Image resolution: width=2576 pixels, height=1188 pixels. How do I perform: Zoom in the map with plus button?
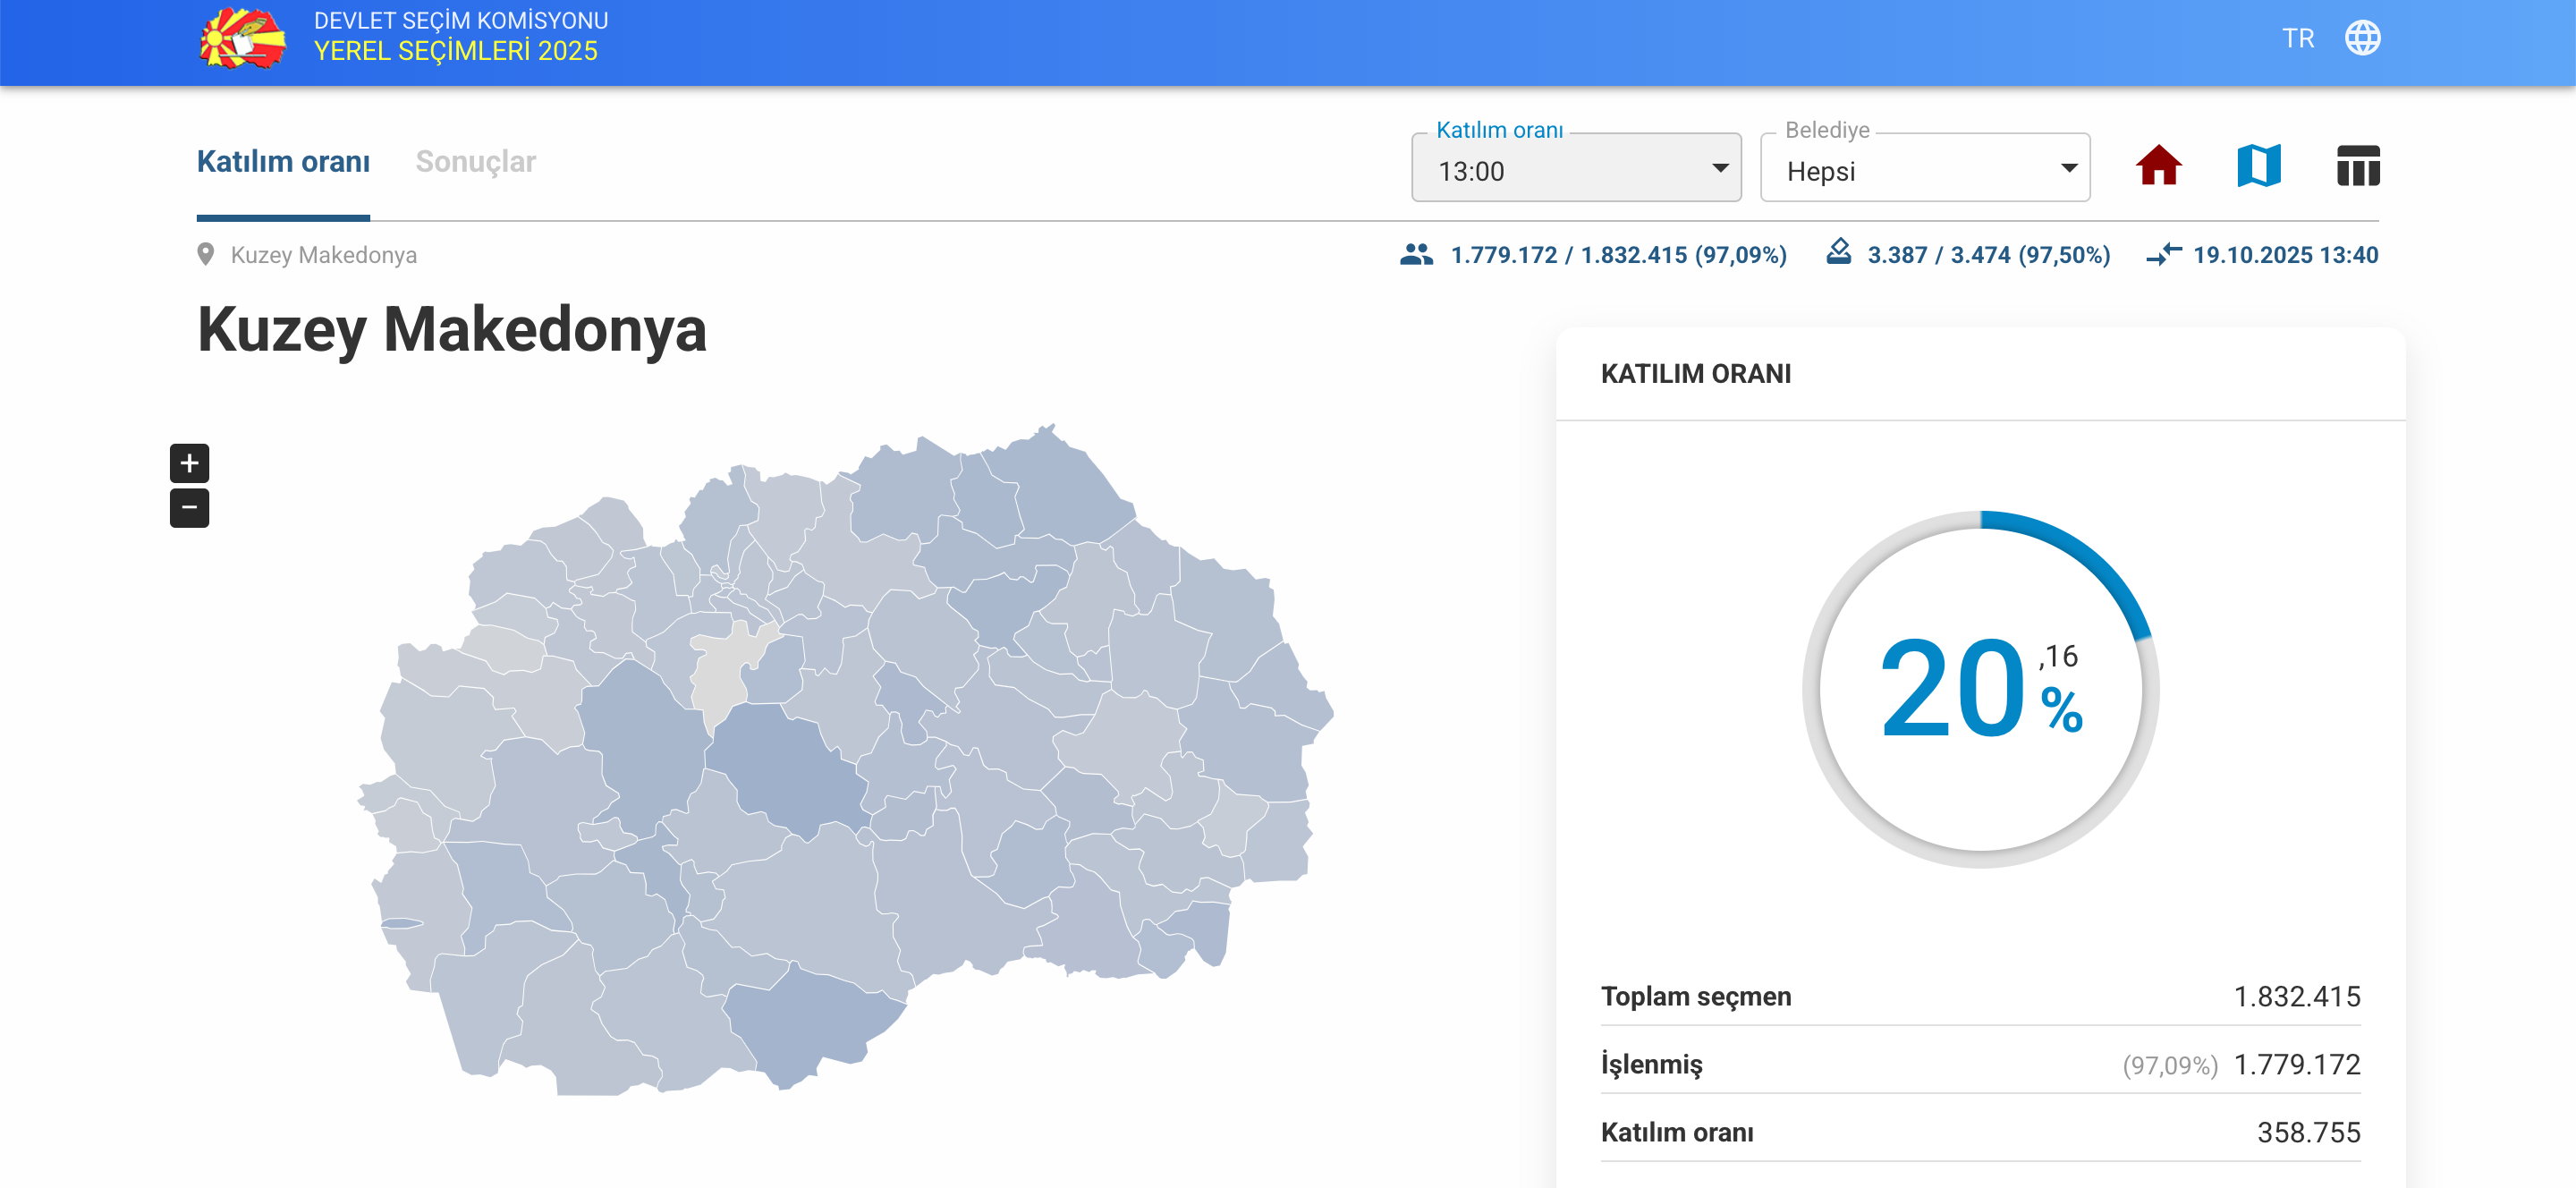tap(189, 463)
